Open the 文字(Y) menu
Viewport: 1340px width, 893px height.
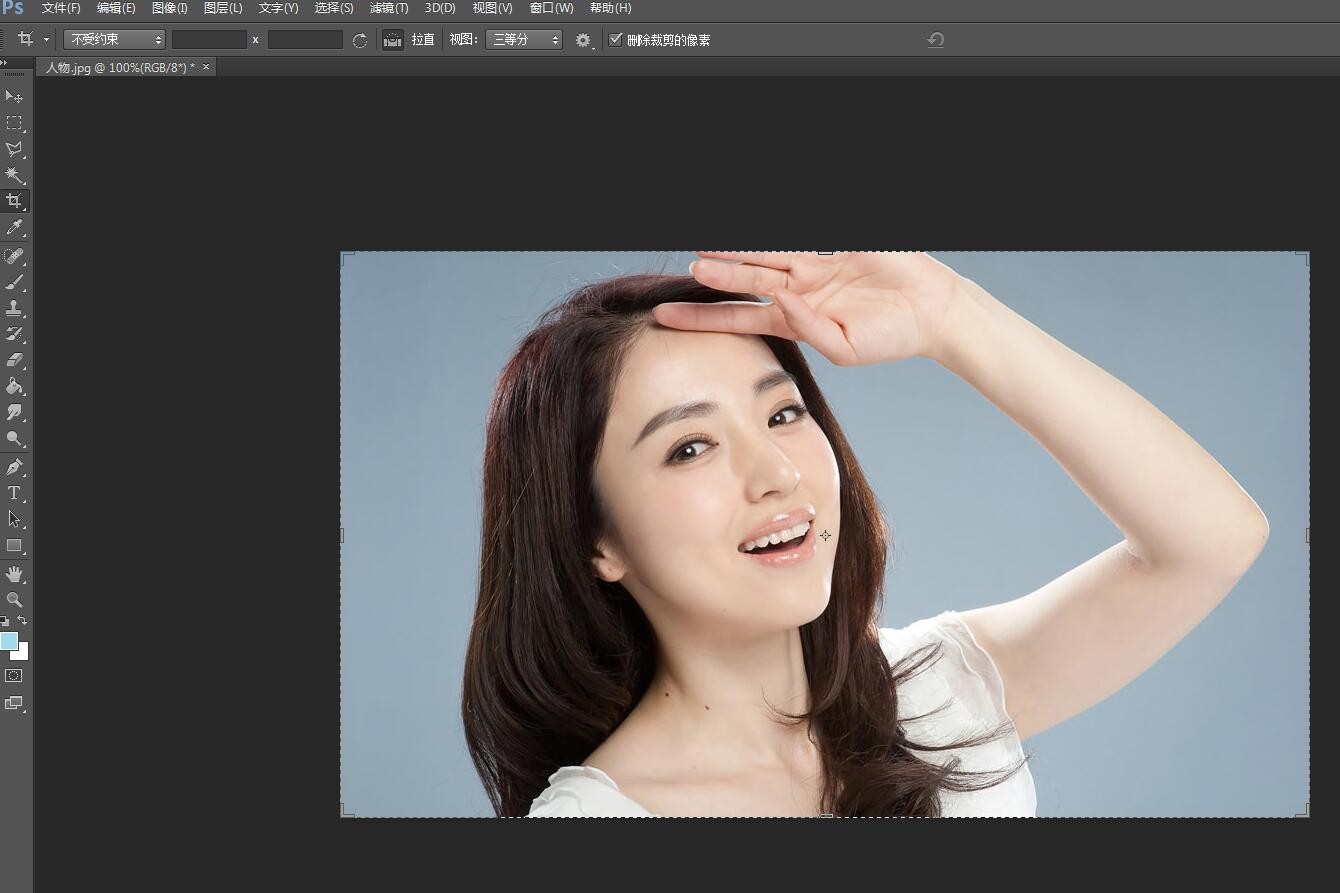pos(278,8)
